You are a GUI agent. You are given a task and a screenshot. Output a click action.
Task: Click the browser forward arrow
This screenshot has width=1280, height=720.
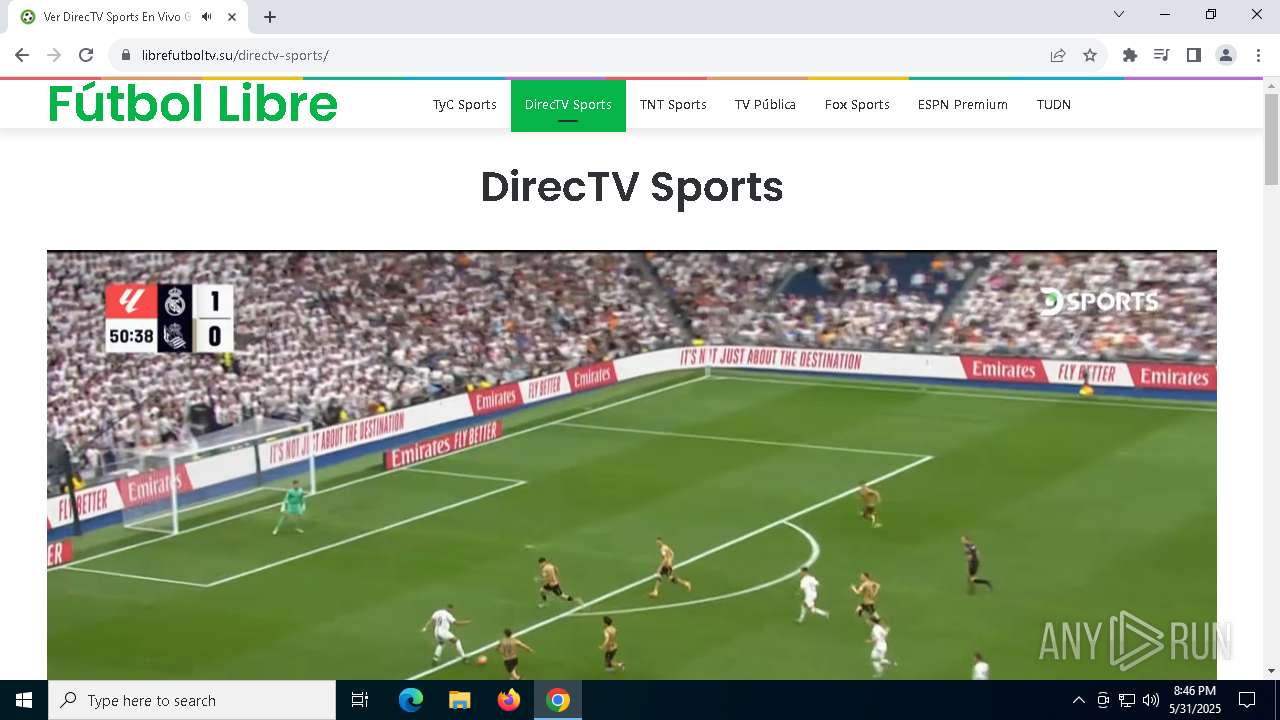(x=54, y=55)
